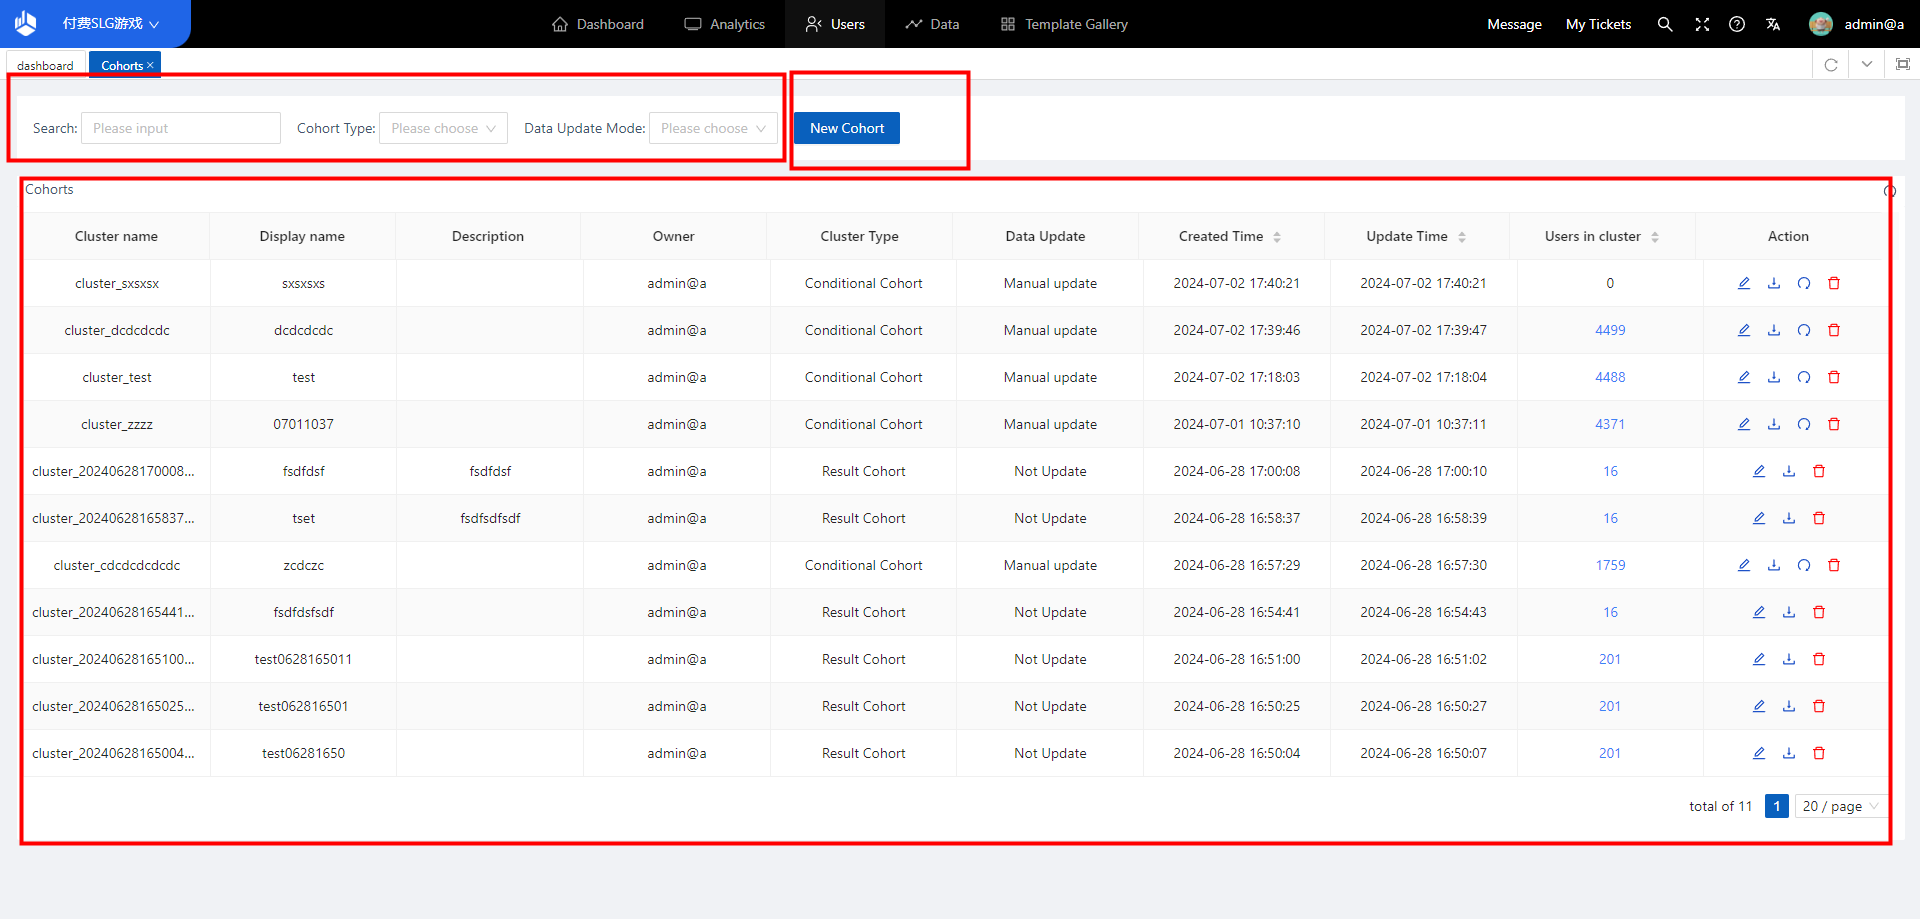Focus the Search input field

pyautogui.click(x=180, y=128)
